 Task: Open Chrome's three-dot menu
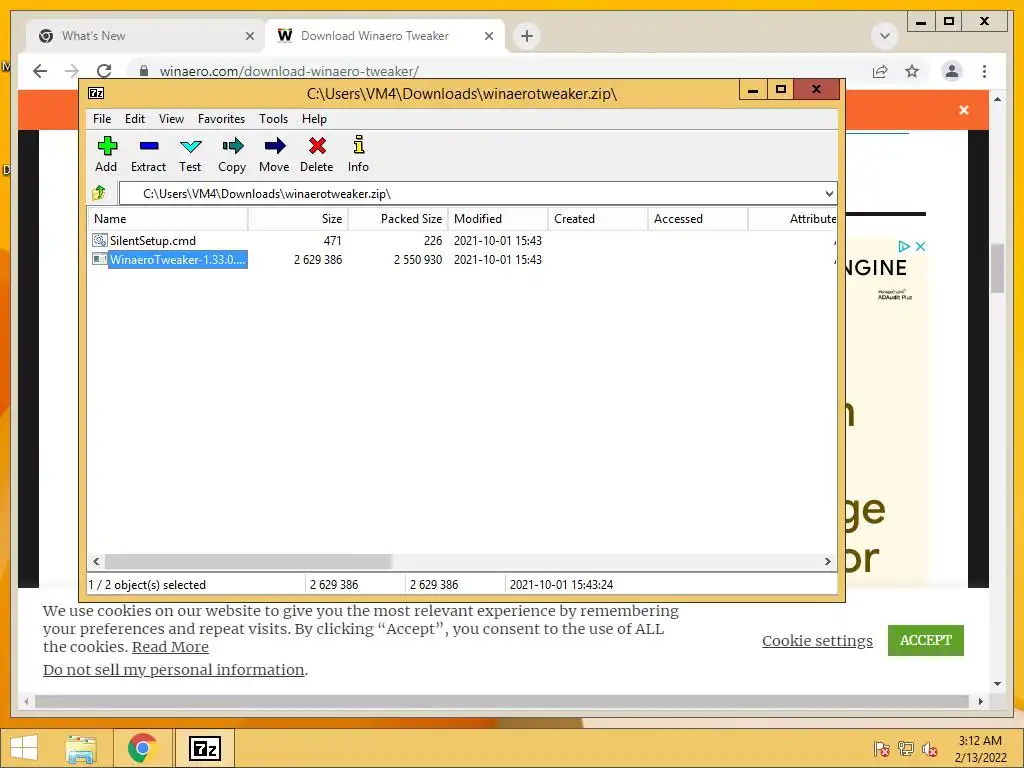coord(984,71)
